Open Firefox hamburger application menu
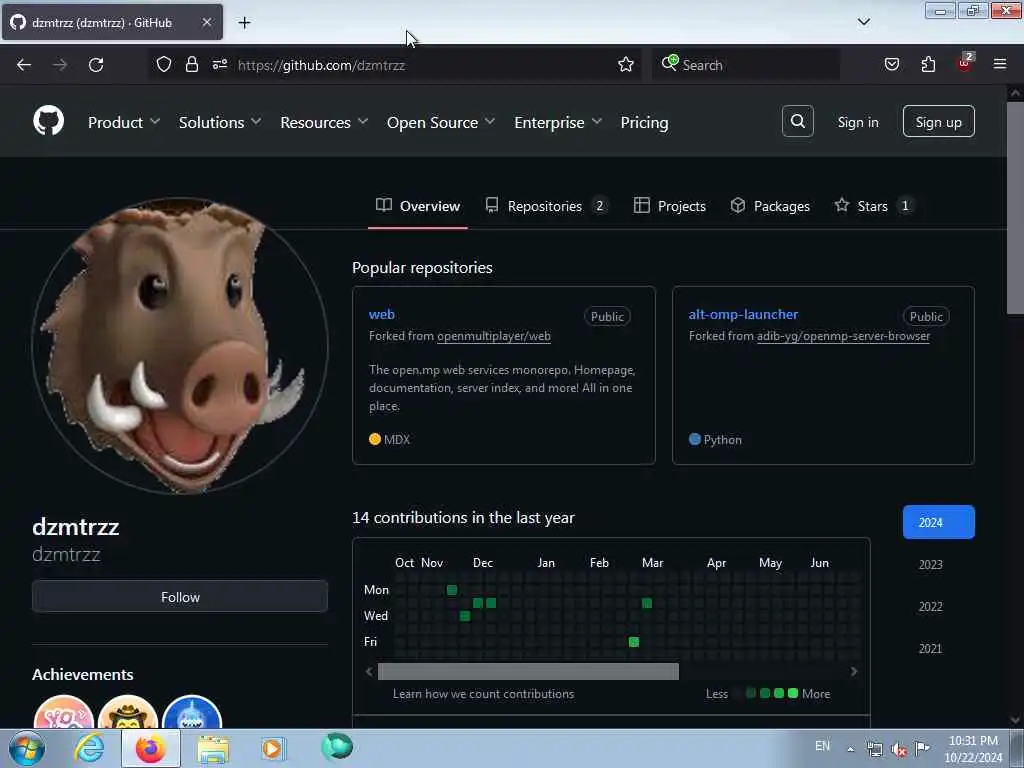 (x=1000, y=64)
